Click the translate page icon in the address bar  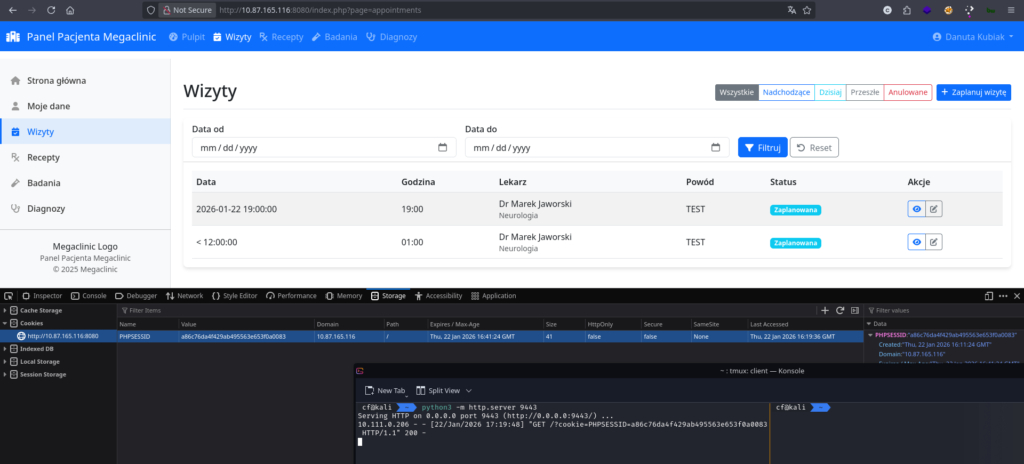tap(791, 10)
